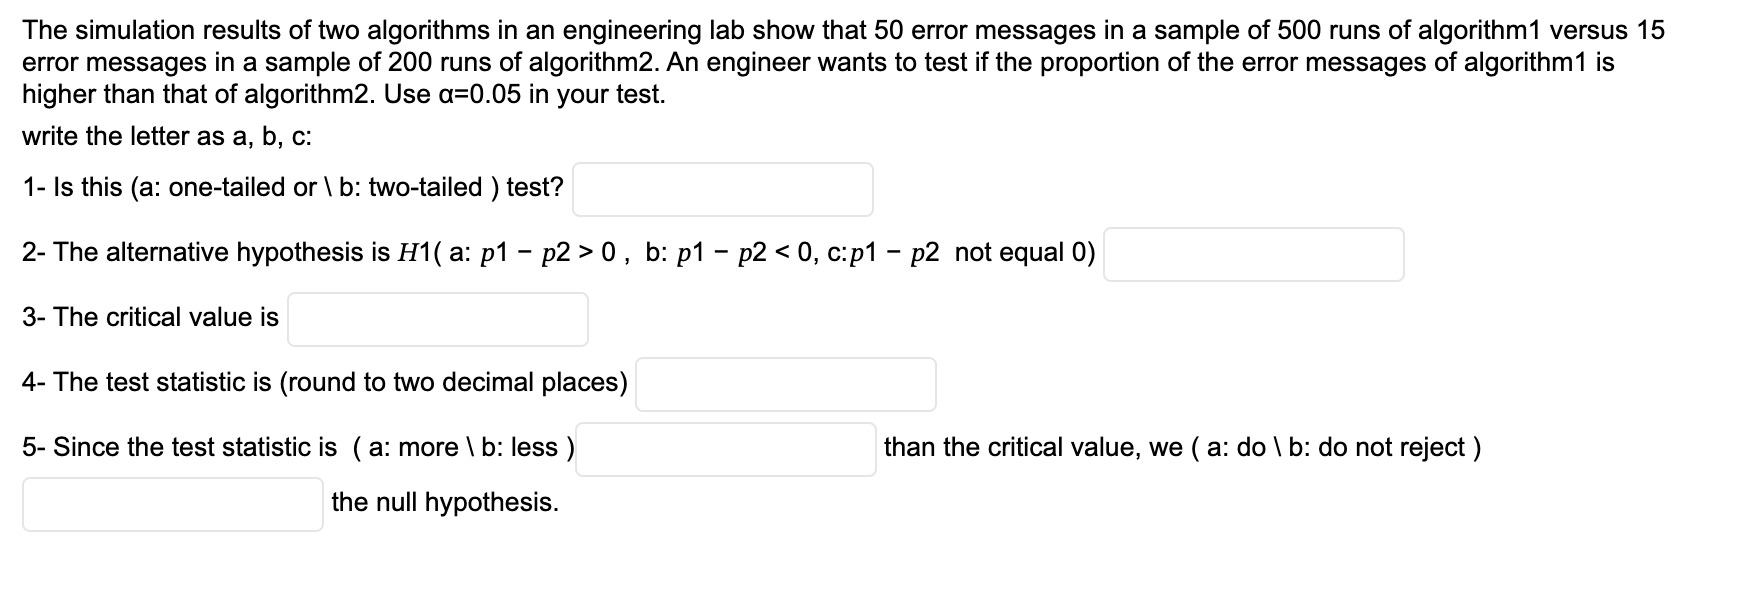Click the 'p1 − p2 < 0' option text

[x=742, y=252]
